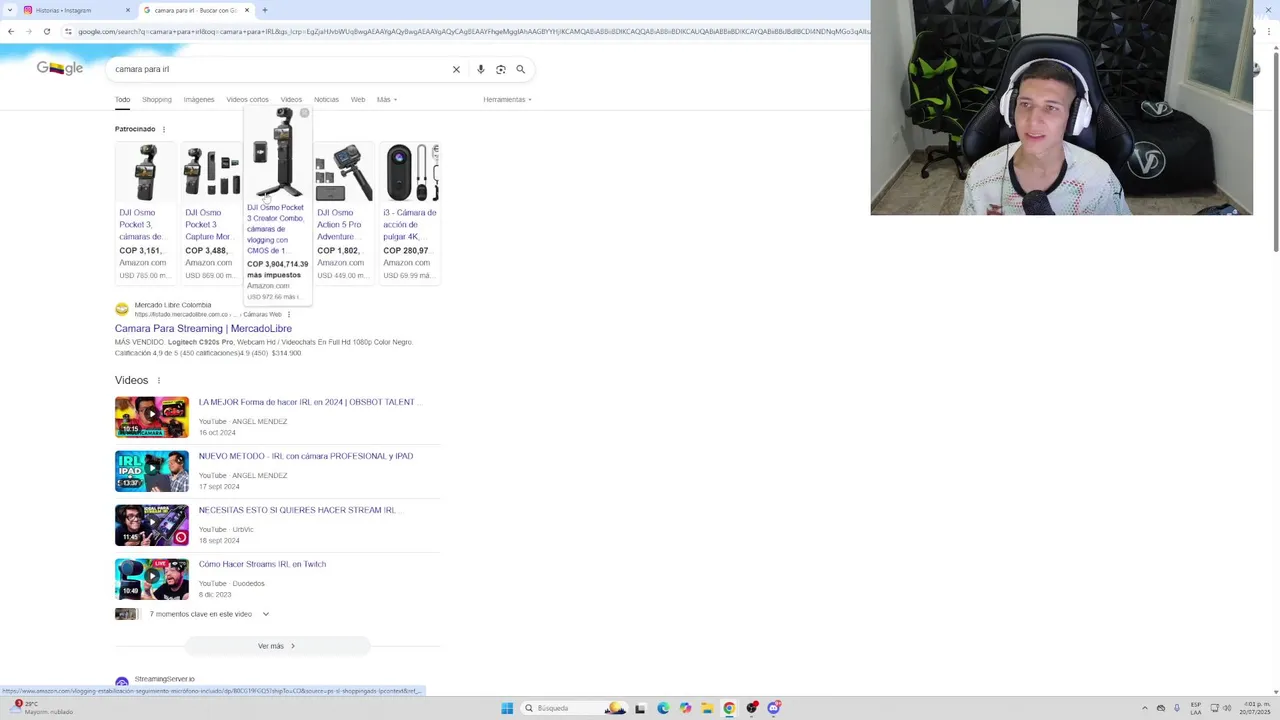
Task: Click the Mercado Libre favicon
Action: click(122, 309)
